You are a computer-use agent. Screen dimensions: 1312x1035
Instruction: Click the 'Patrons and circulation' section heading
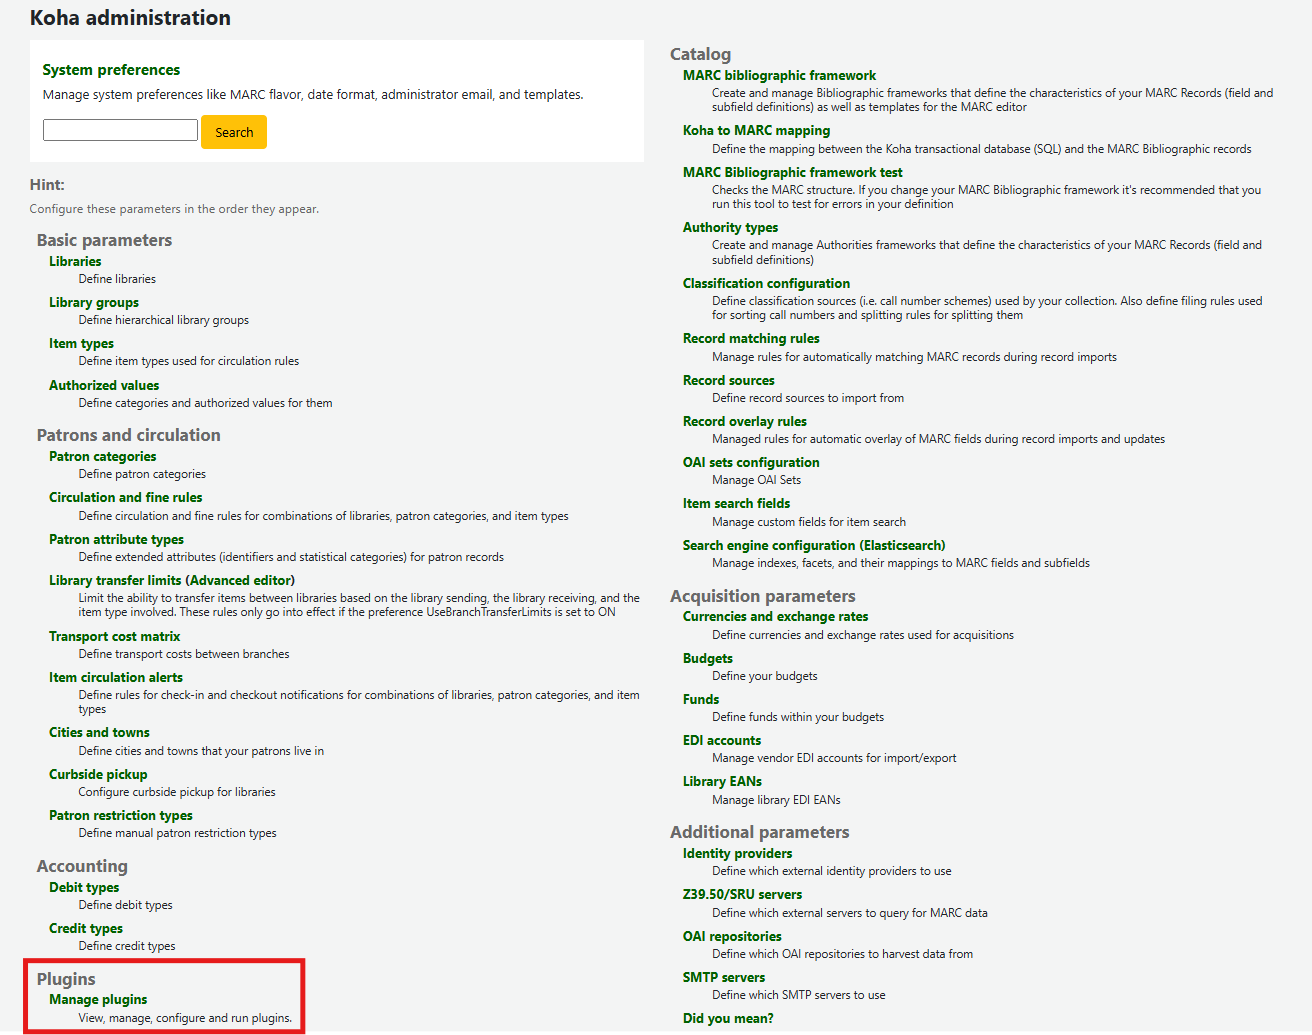(129, 435)
